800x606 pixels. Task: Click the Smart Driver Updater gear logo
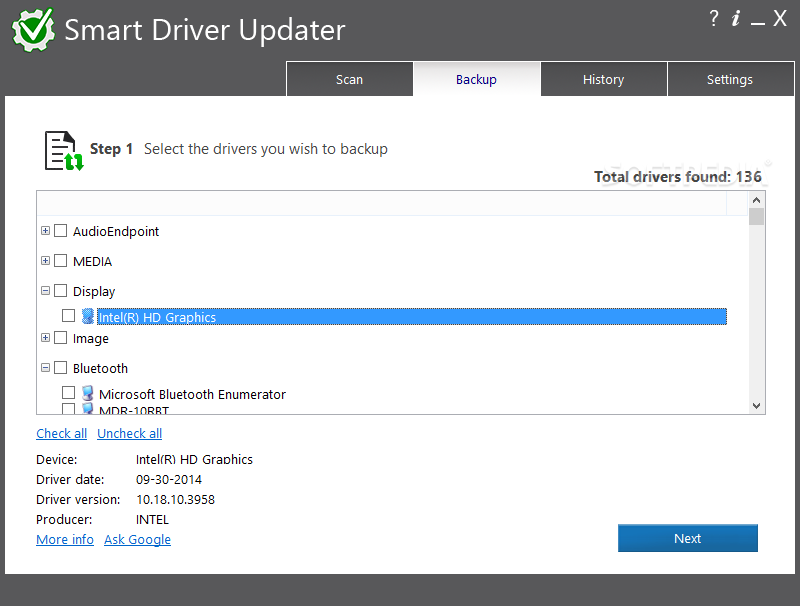tap(33, 30)
